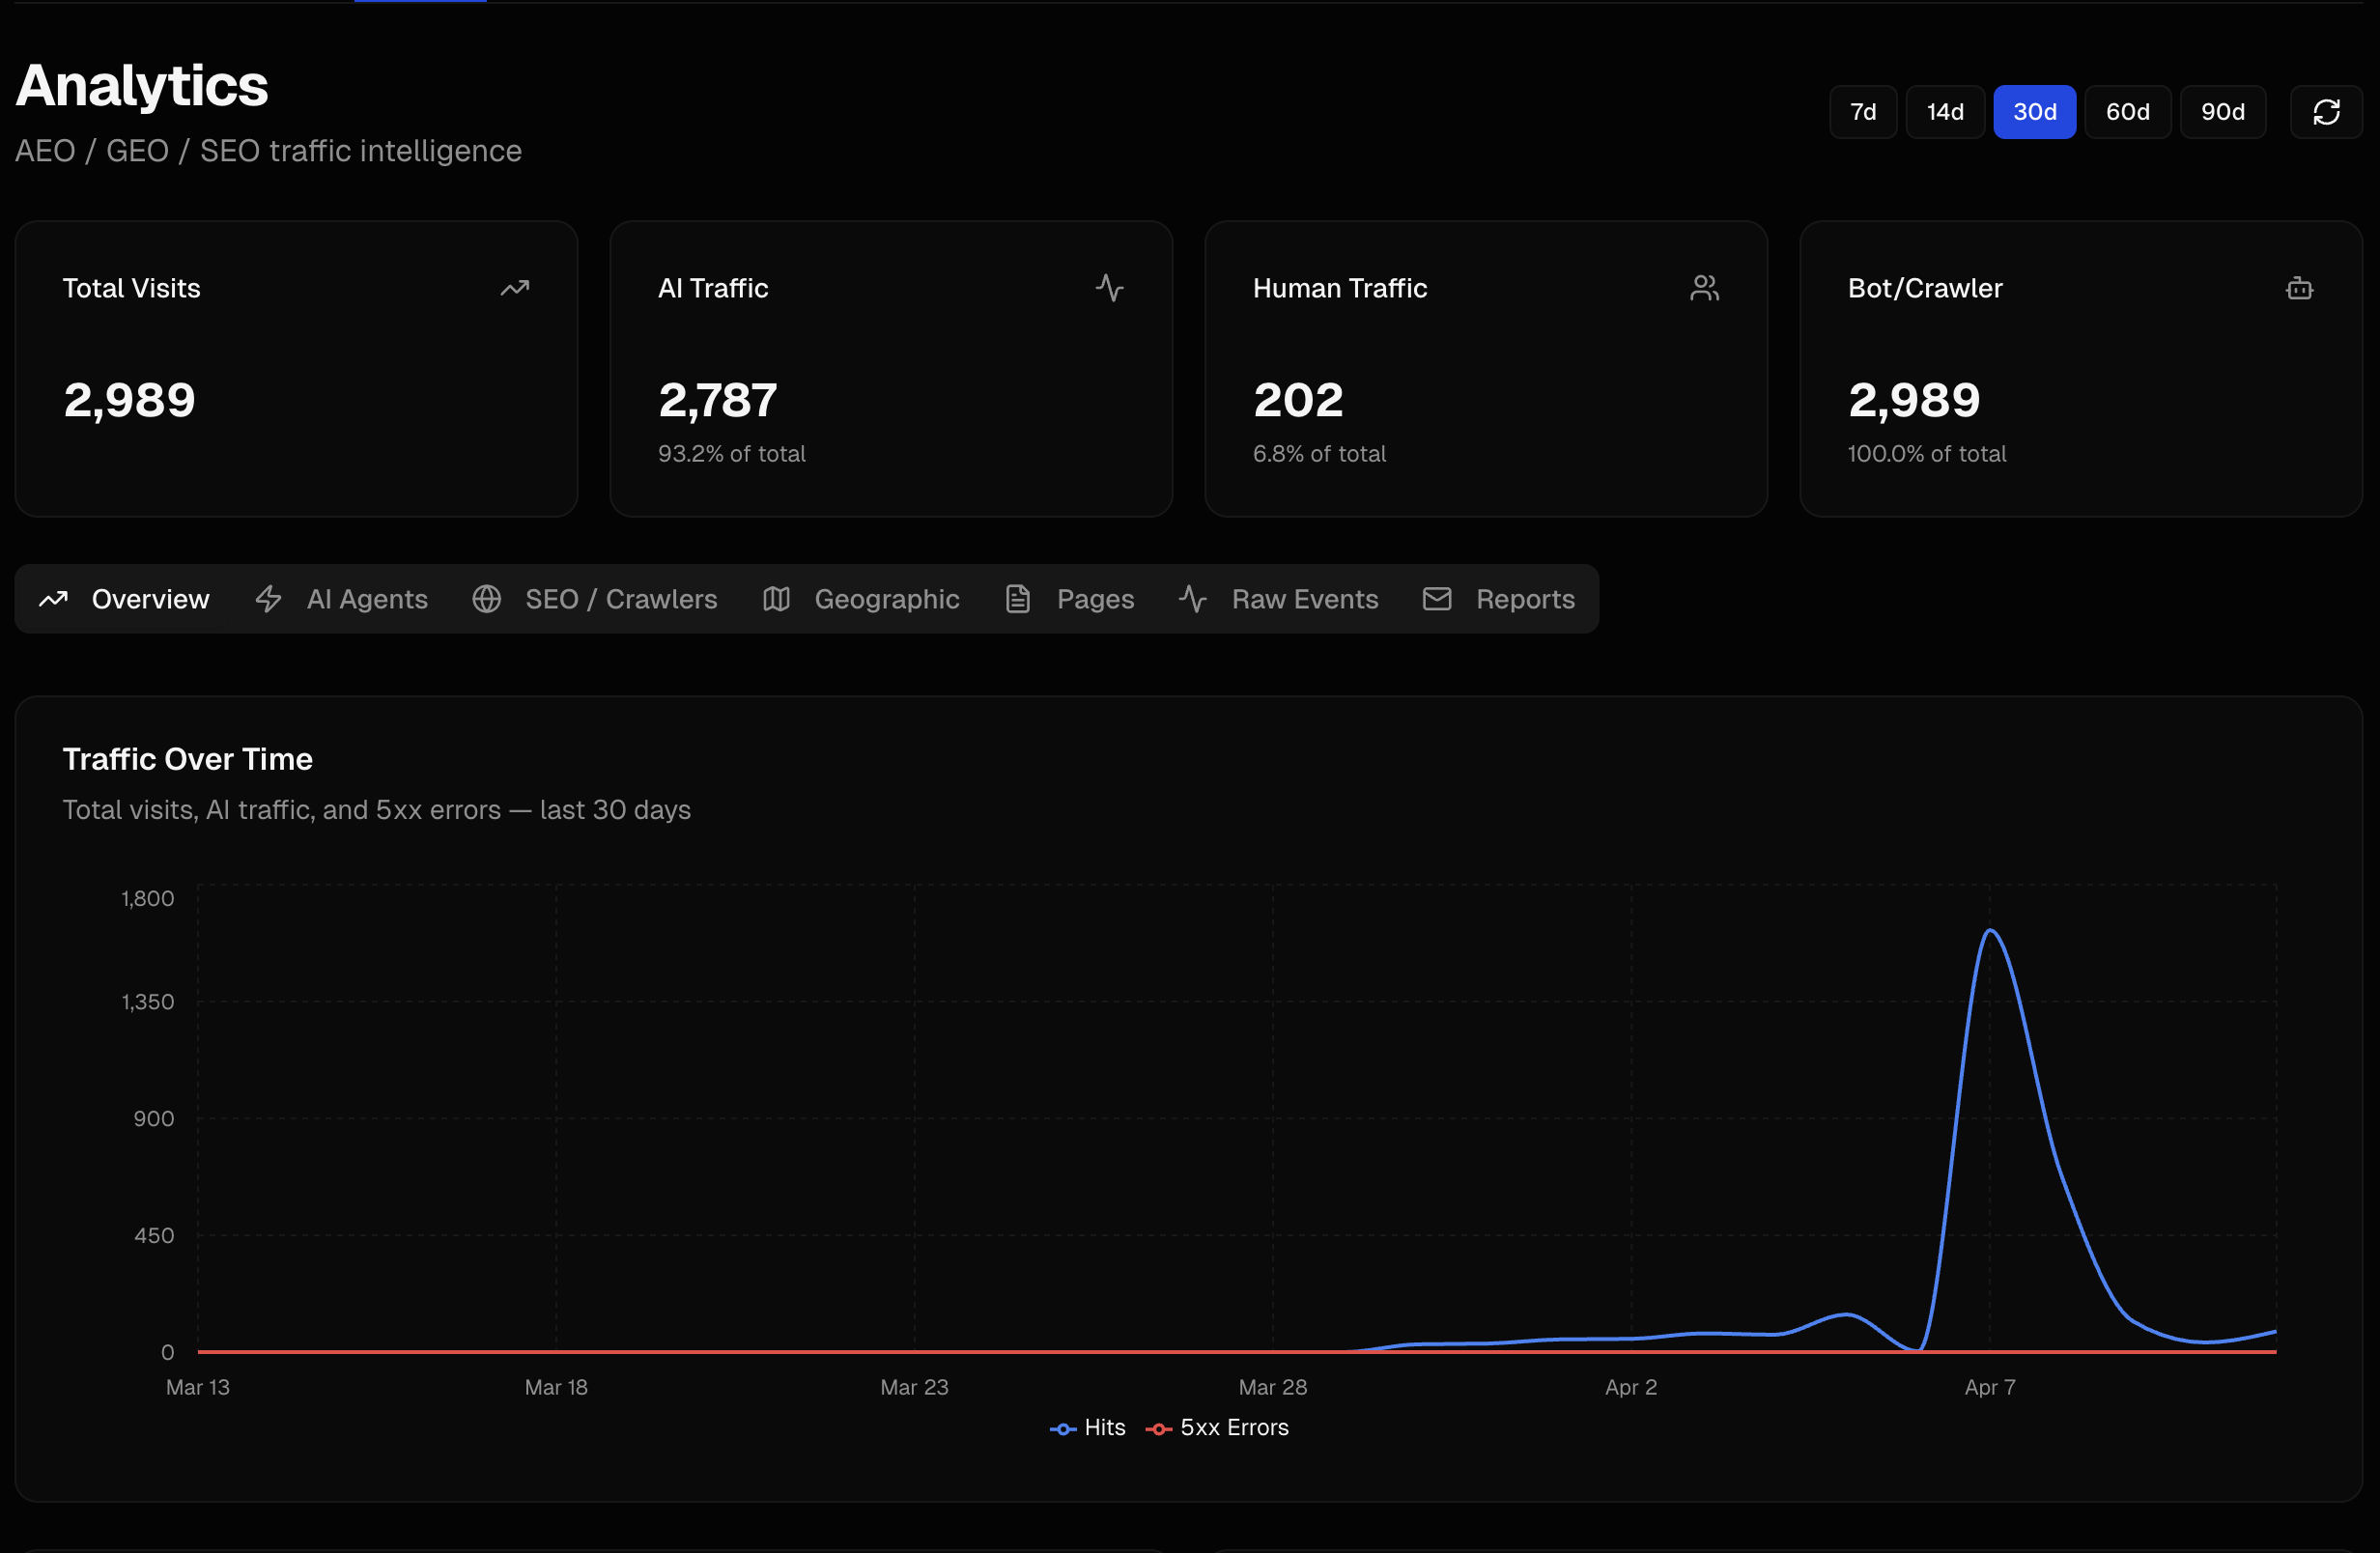Click the refresh icon in the top right
Viewport: 2380px width, 1553px height.
coord(2326,111)
